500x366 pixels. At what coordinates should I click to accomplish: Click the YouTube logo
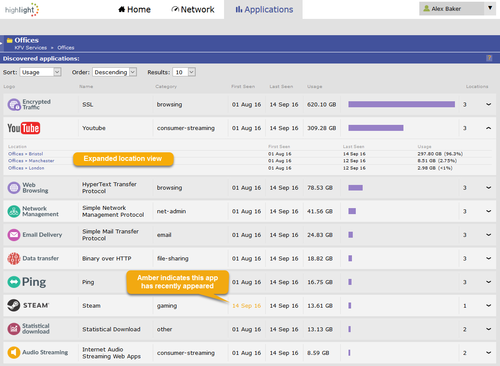24,128
